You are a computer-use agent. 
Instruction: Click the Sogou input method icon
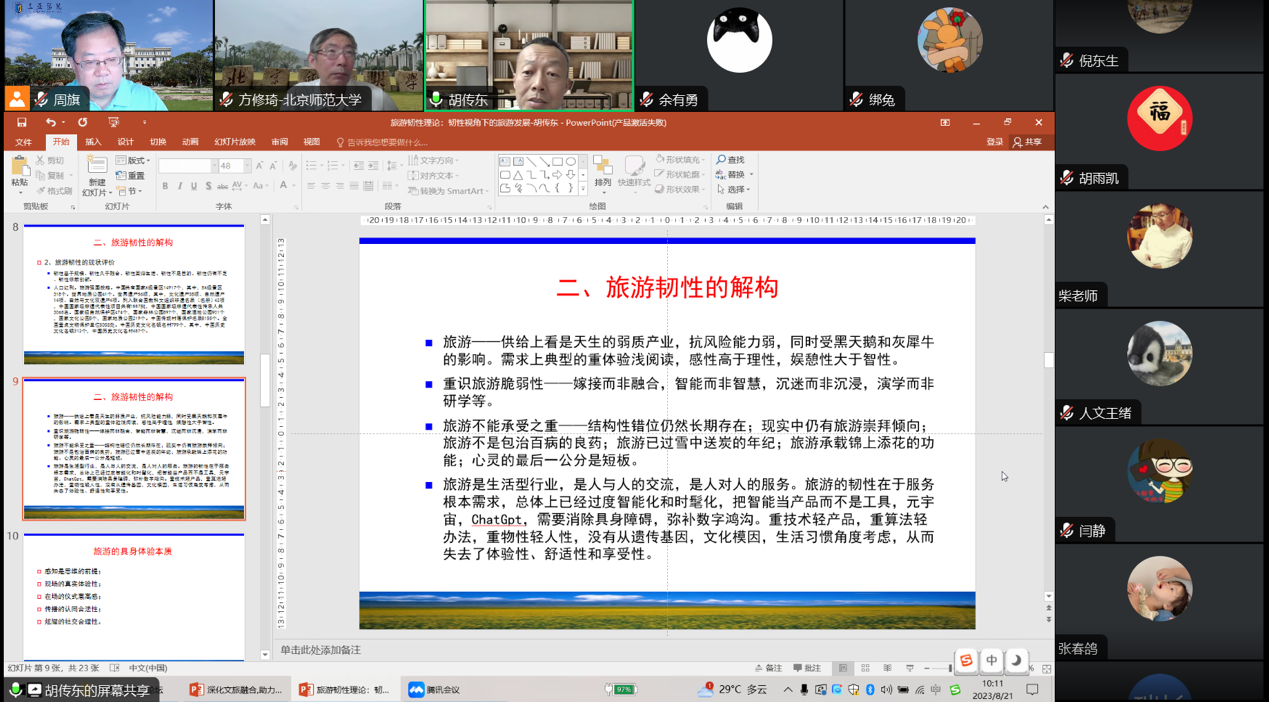coord(966,660)
